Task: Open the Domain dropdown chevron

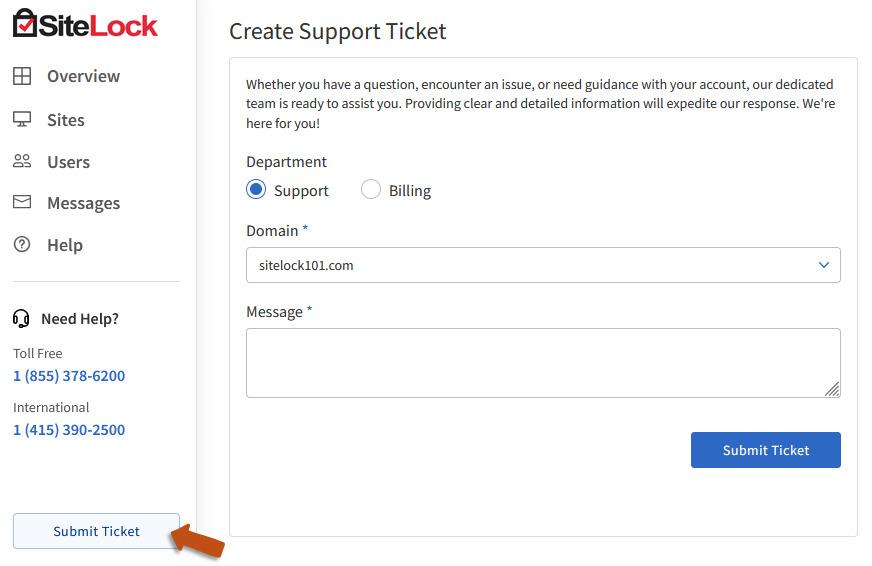Action: [x=824, y=265]
